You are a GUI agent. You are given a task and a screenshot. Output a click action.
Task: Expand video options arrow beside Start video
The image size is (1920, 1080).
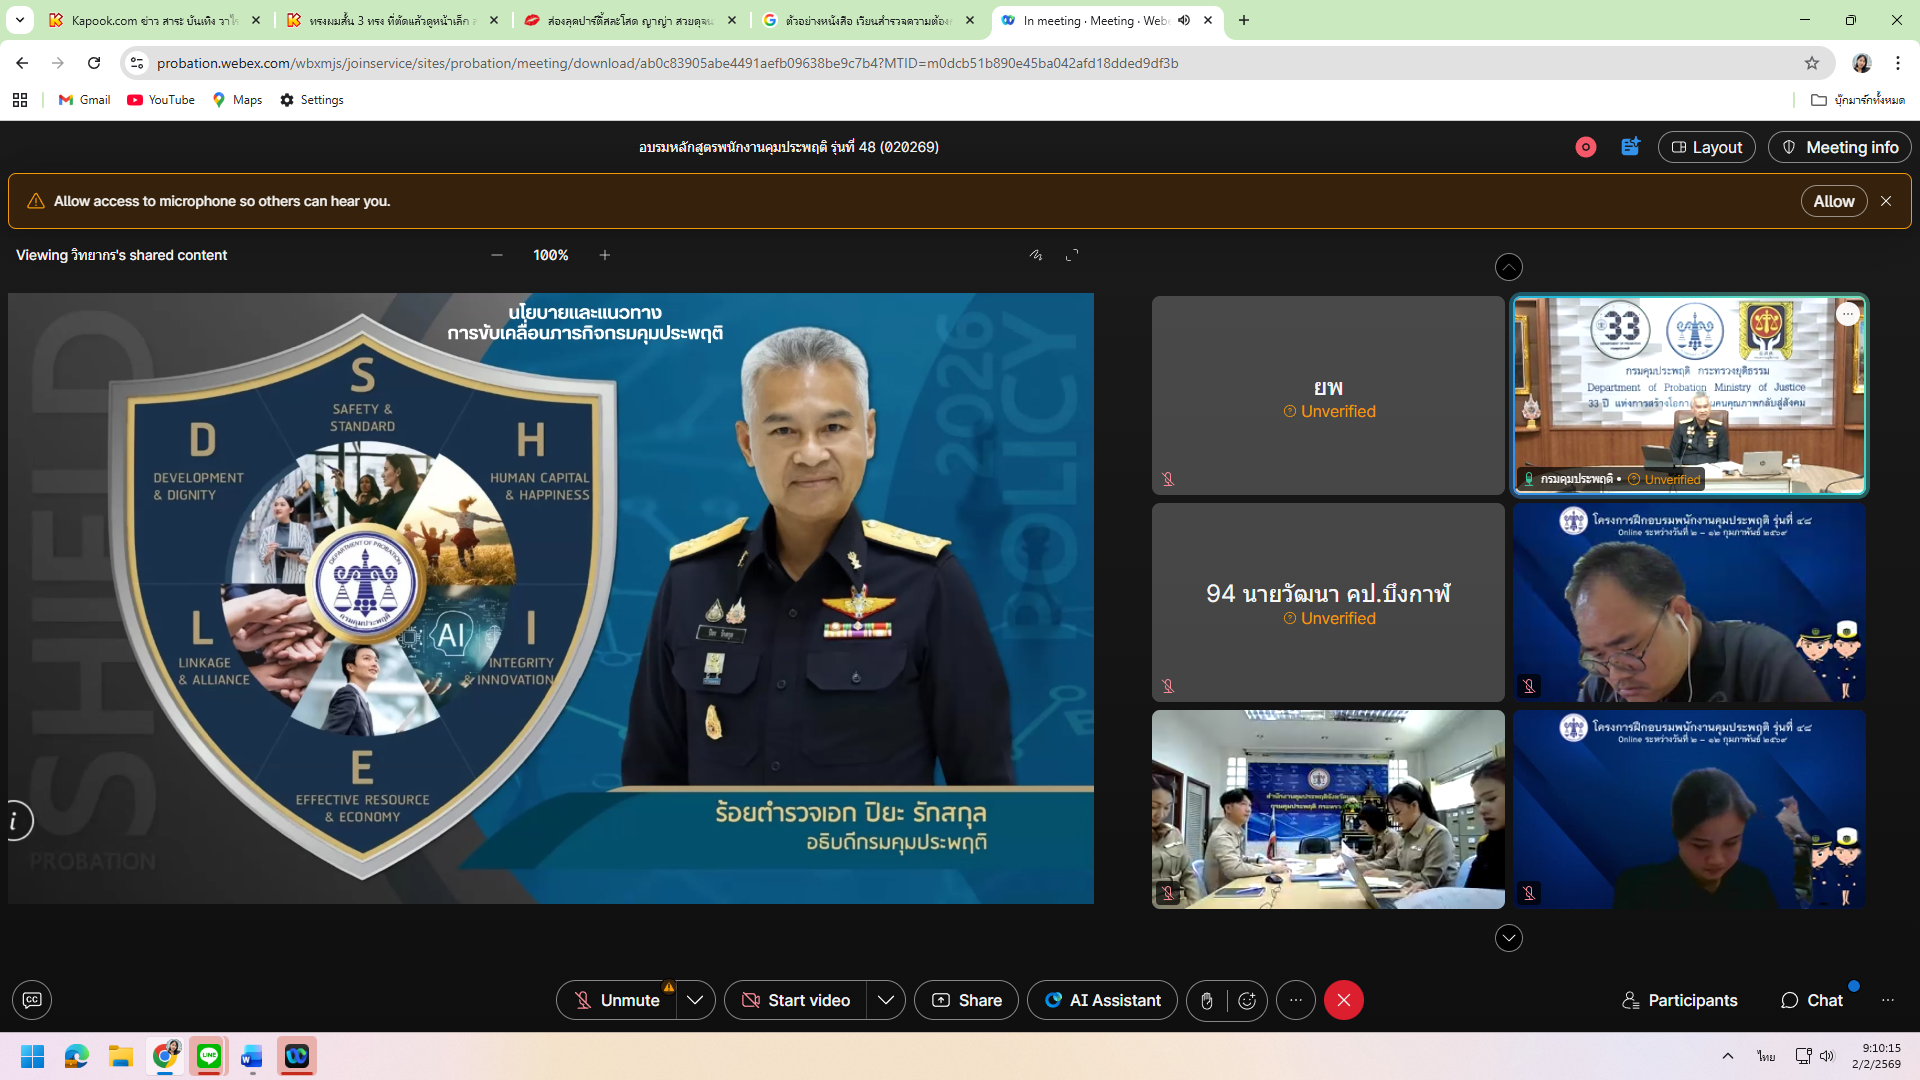coord(886,1000)
